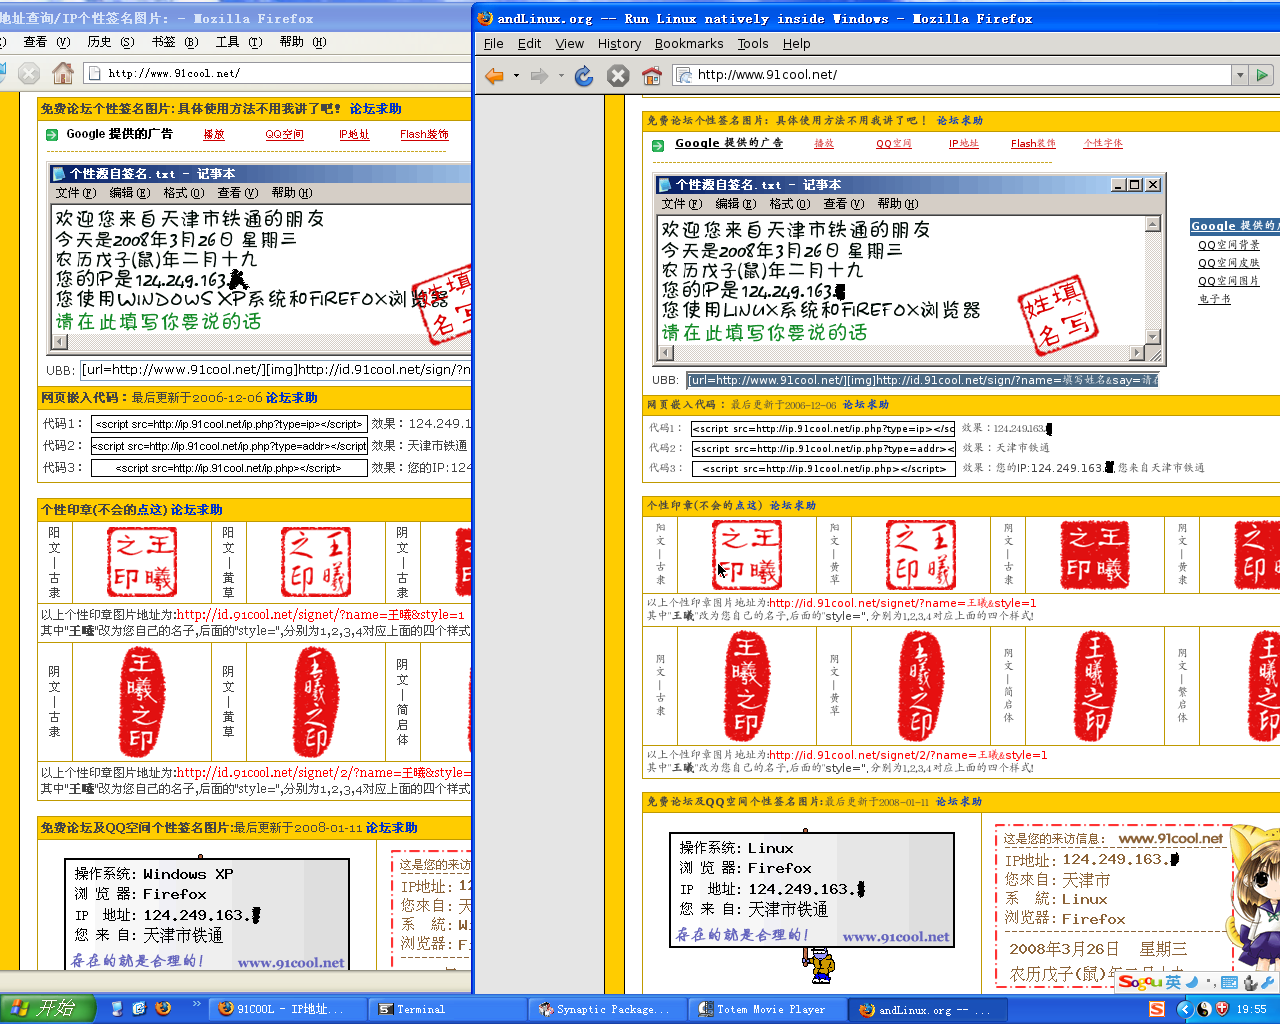
Task: Click 论坛求助 link beside 网页嵌入代码 in andLinux window
Action: pyautogui.click(x=866, y=405)
